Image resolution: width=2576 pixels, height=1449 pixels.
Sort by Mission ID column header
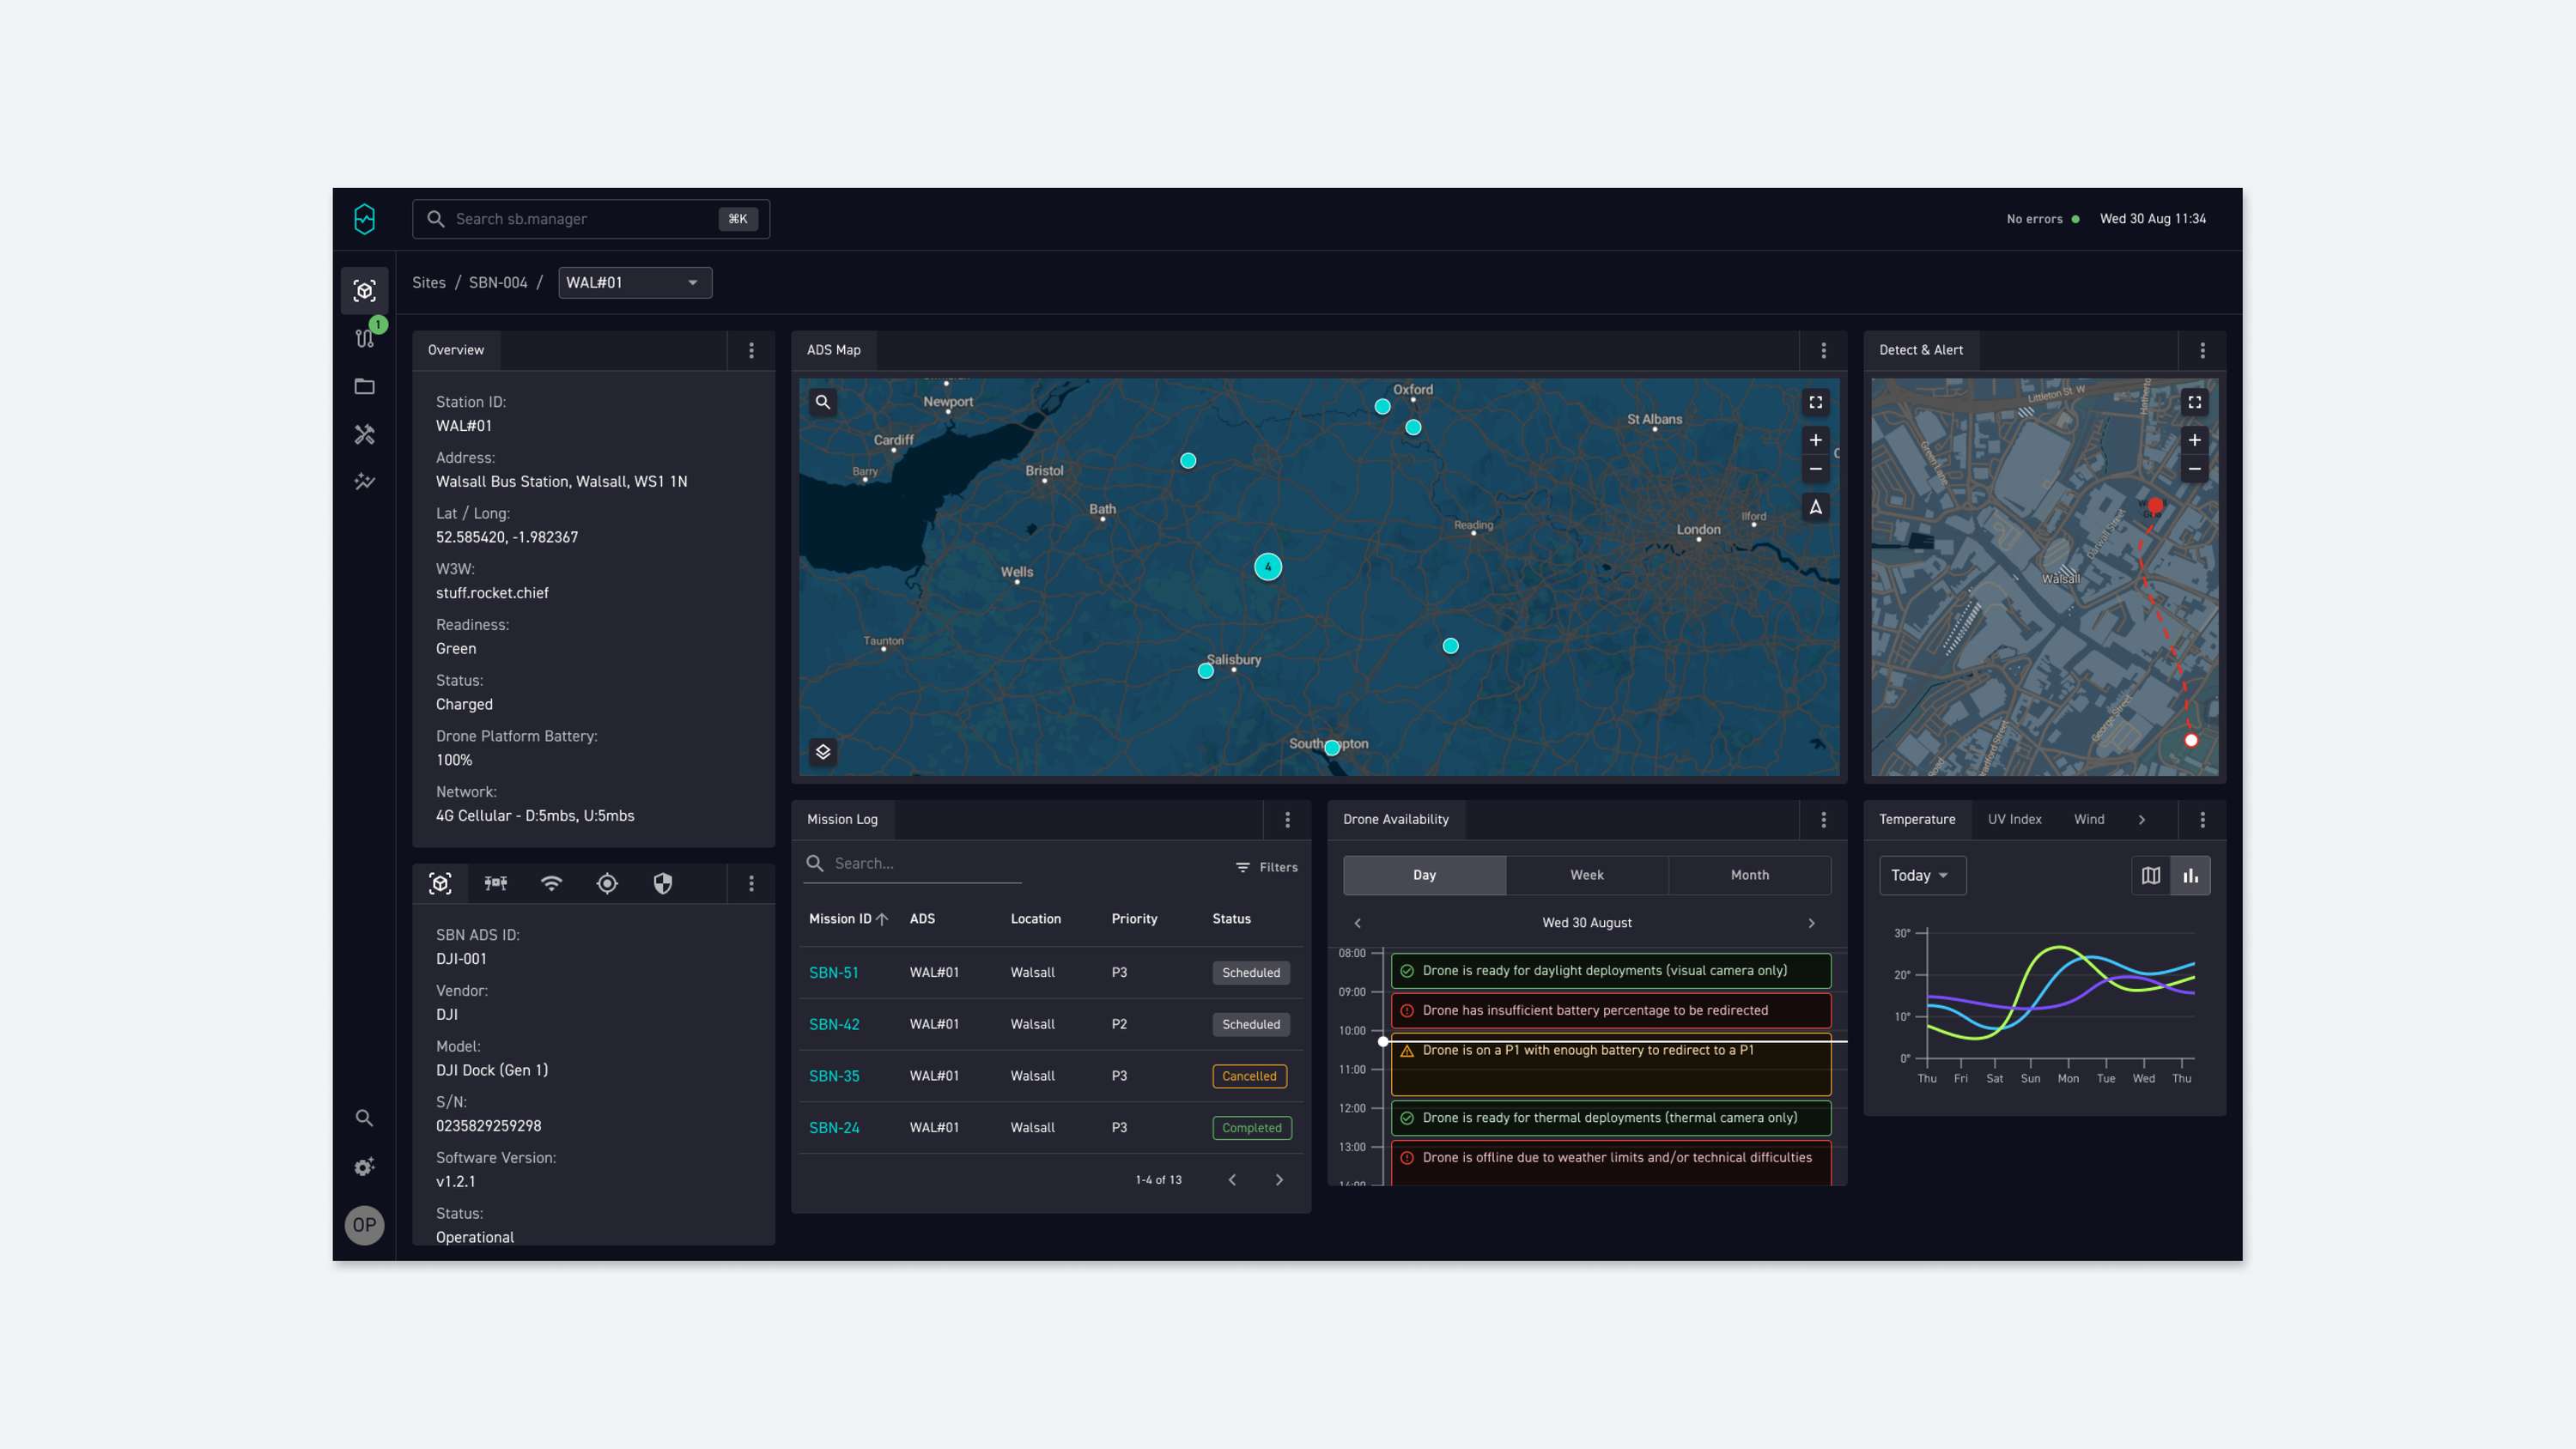point(848,919)
